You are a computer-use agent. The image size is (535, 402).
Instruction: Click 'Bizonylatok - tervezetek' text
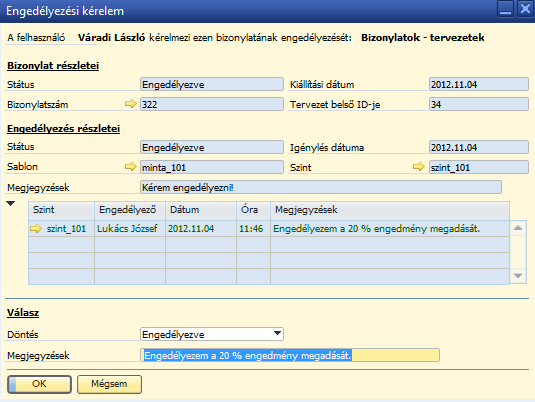pyautogui.click(x=422, y=37)
